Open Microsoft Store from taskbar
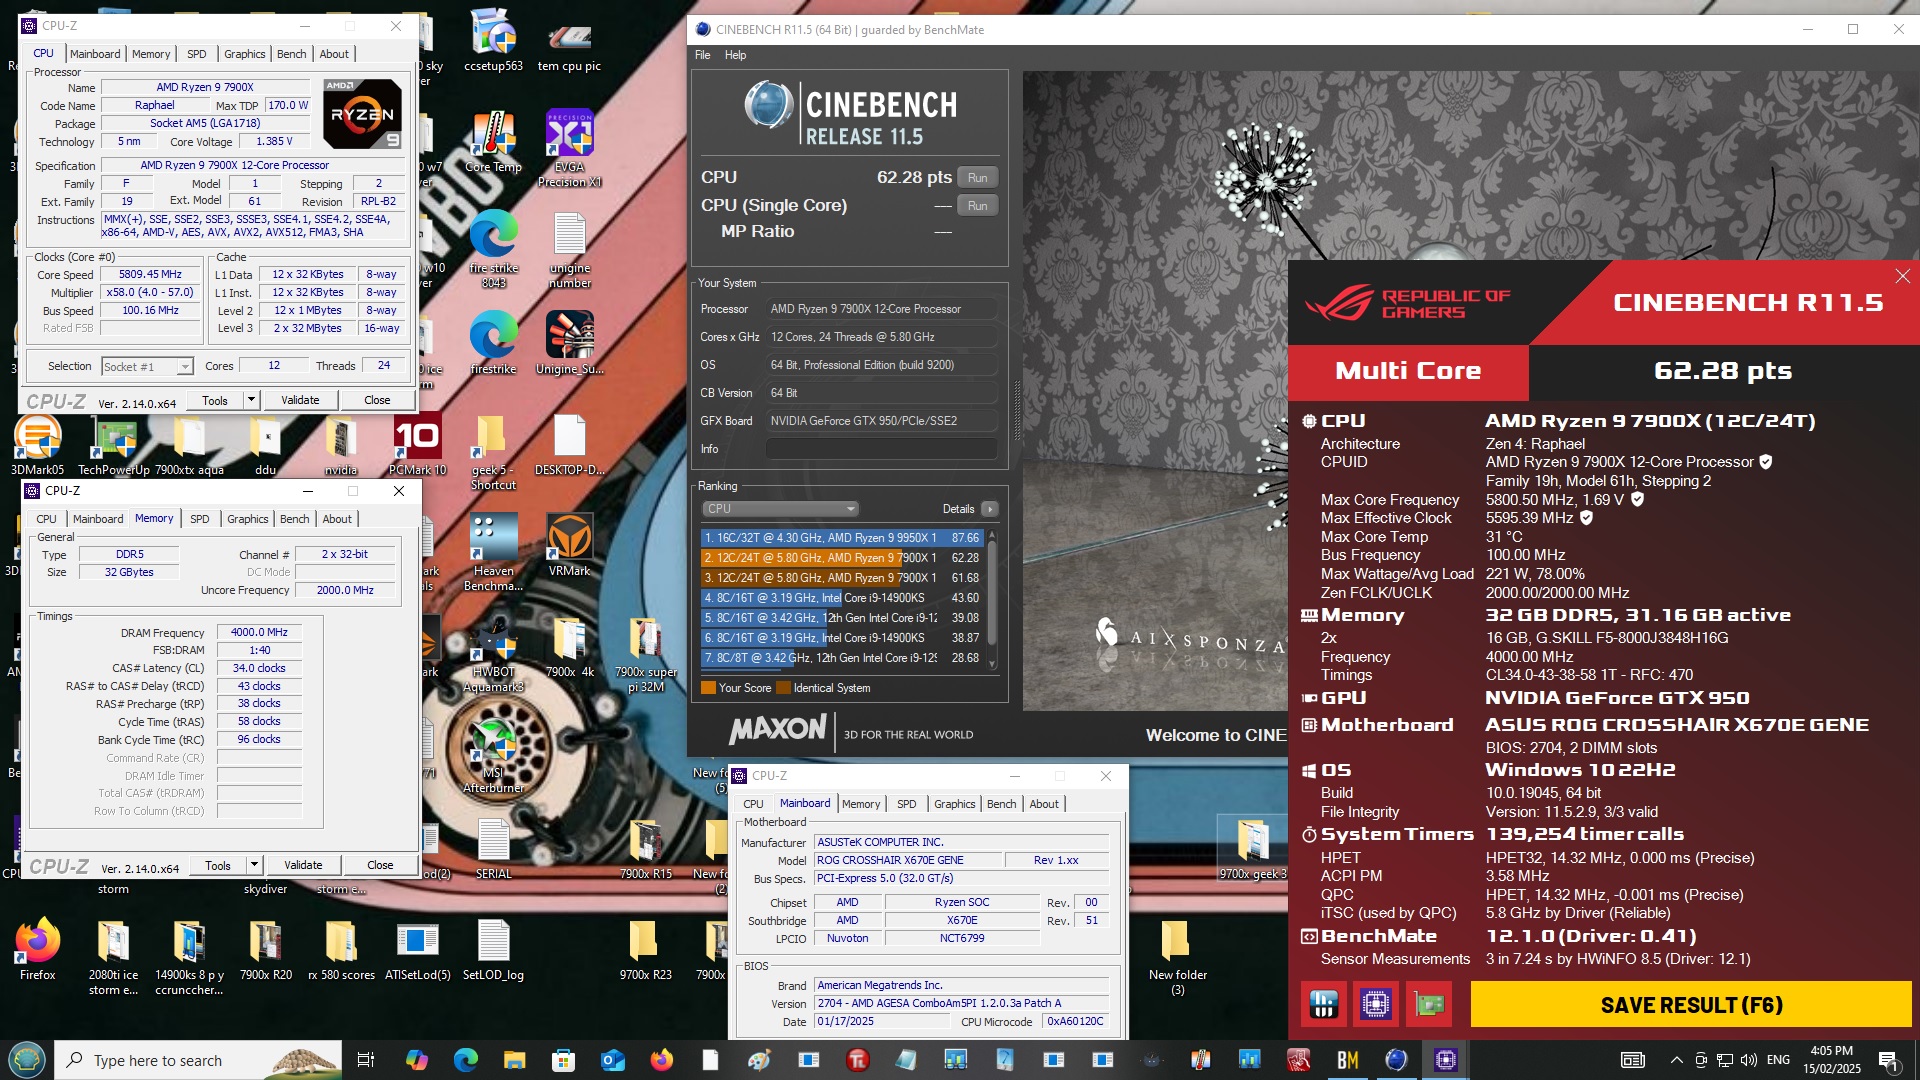Image resolution: width=1920 pixels, height=1080 pixels. coord(563,1060)
